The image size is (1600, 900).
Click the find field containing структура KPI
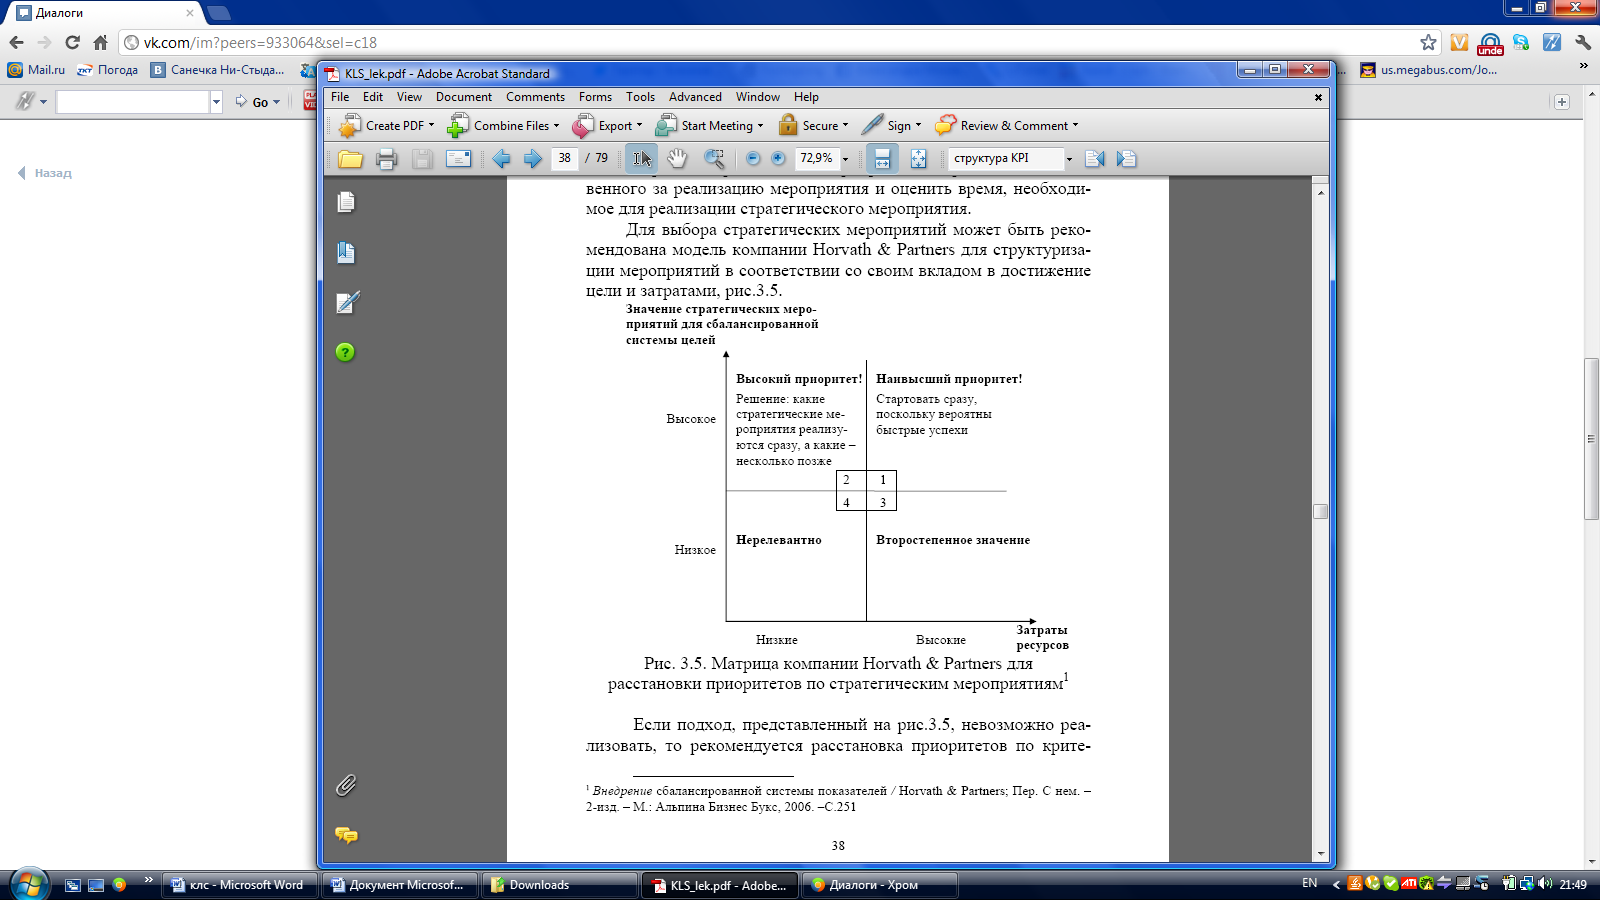coord(1005,158)
